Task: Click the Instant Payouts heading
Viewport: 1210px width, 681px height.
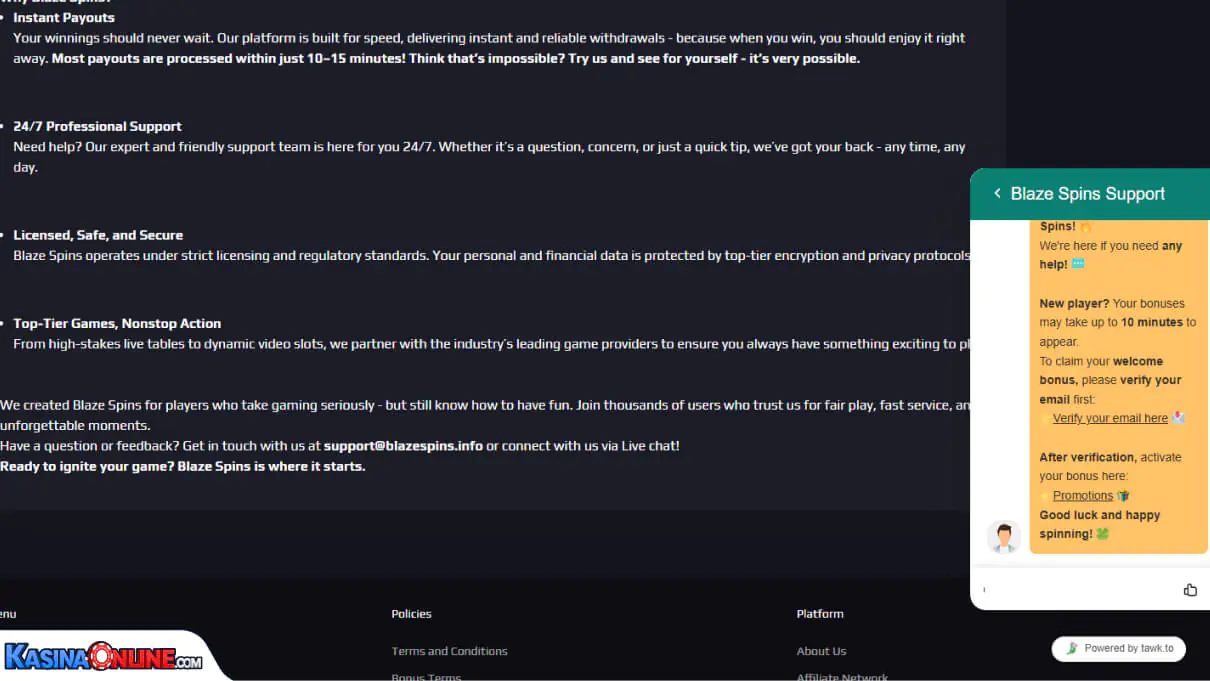Action: click(x=64, y=18)
